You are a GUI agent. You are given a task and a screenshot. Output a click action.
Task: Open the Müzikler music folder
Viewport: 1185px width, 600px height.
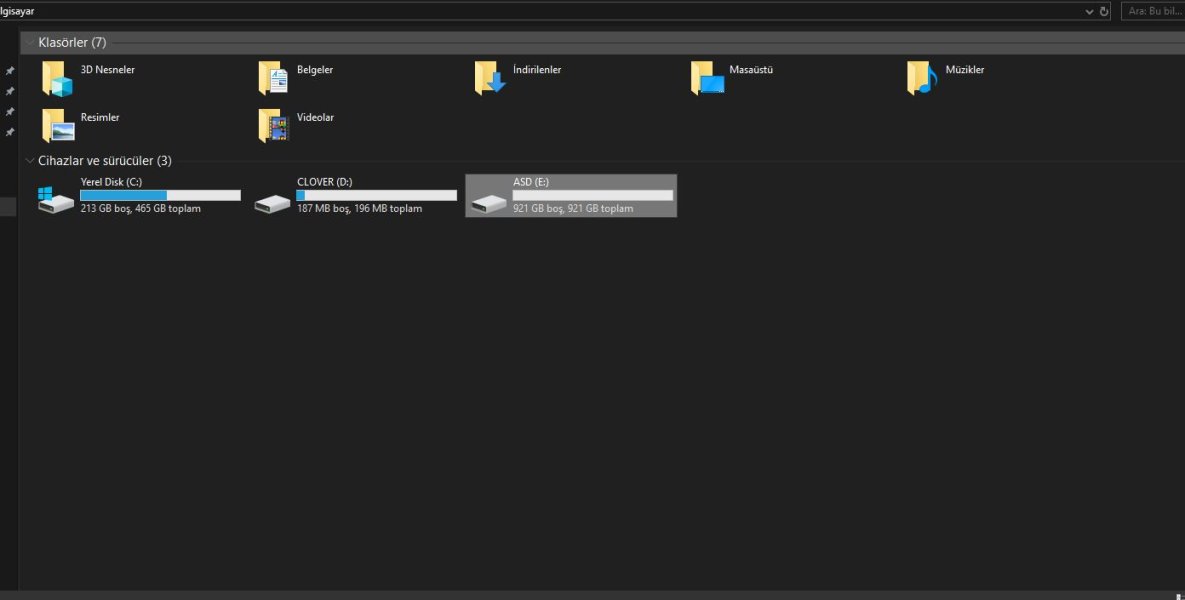pos(922,79)
